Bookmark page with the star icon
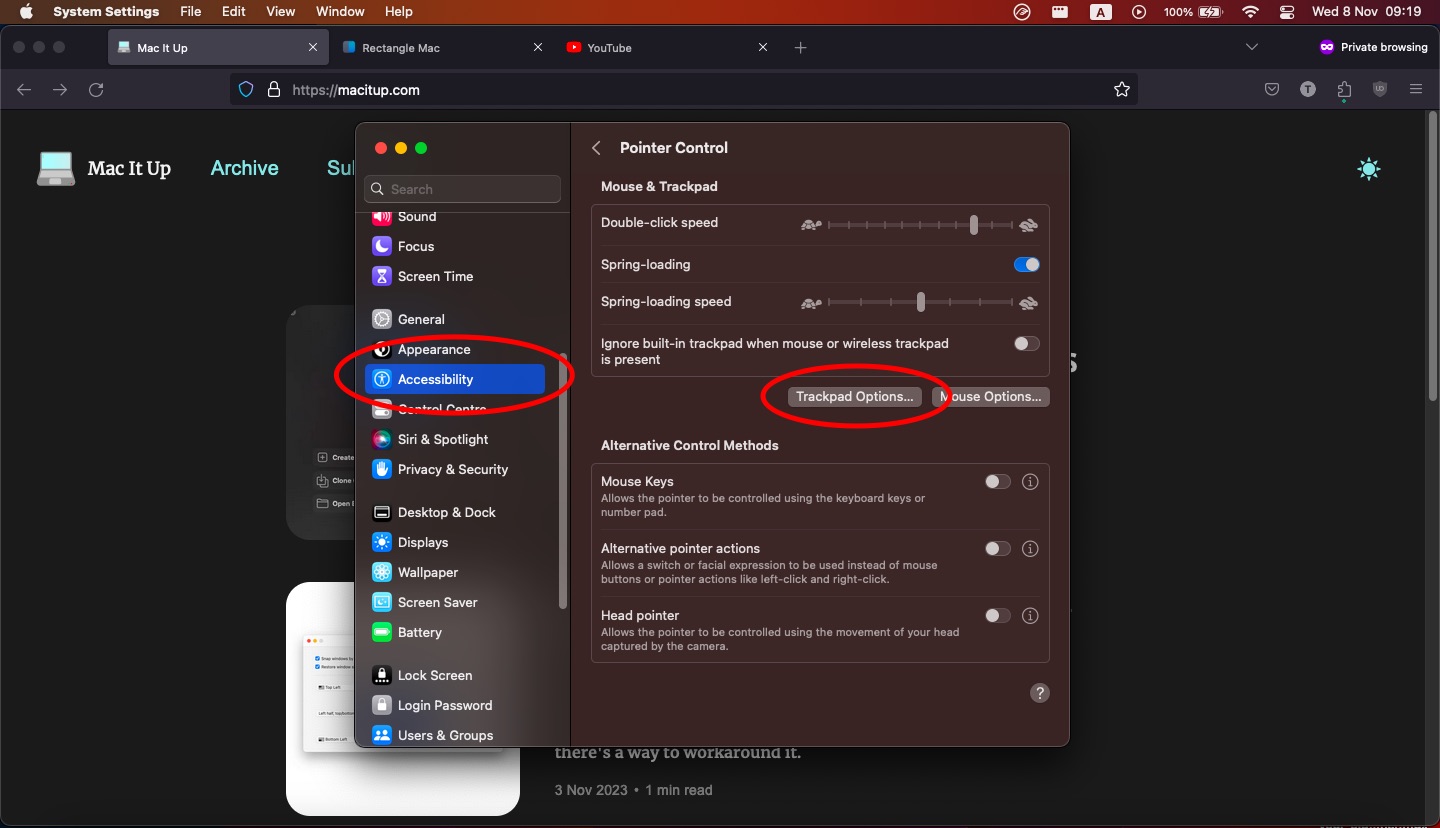1440x828 pixels. click(1122, 90)
